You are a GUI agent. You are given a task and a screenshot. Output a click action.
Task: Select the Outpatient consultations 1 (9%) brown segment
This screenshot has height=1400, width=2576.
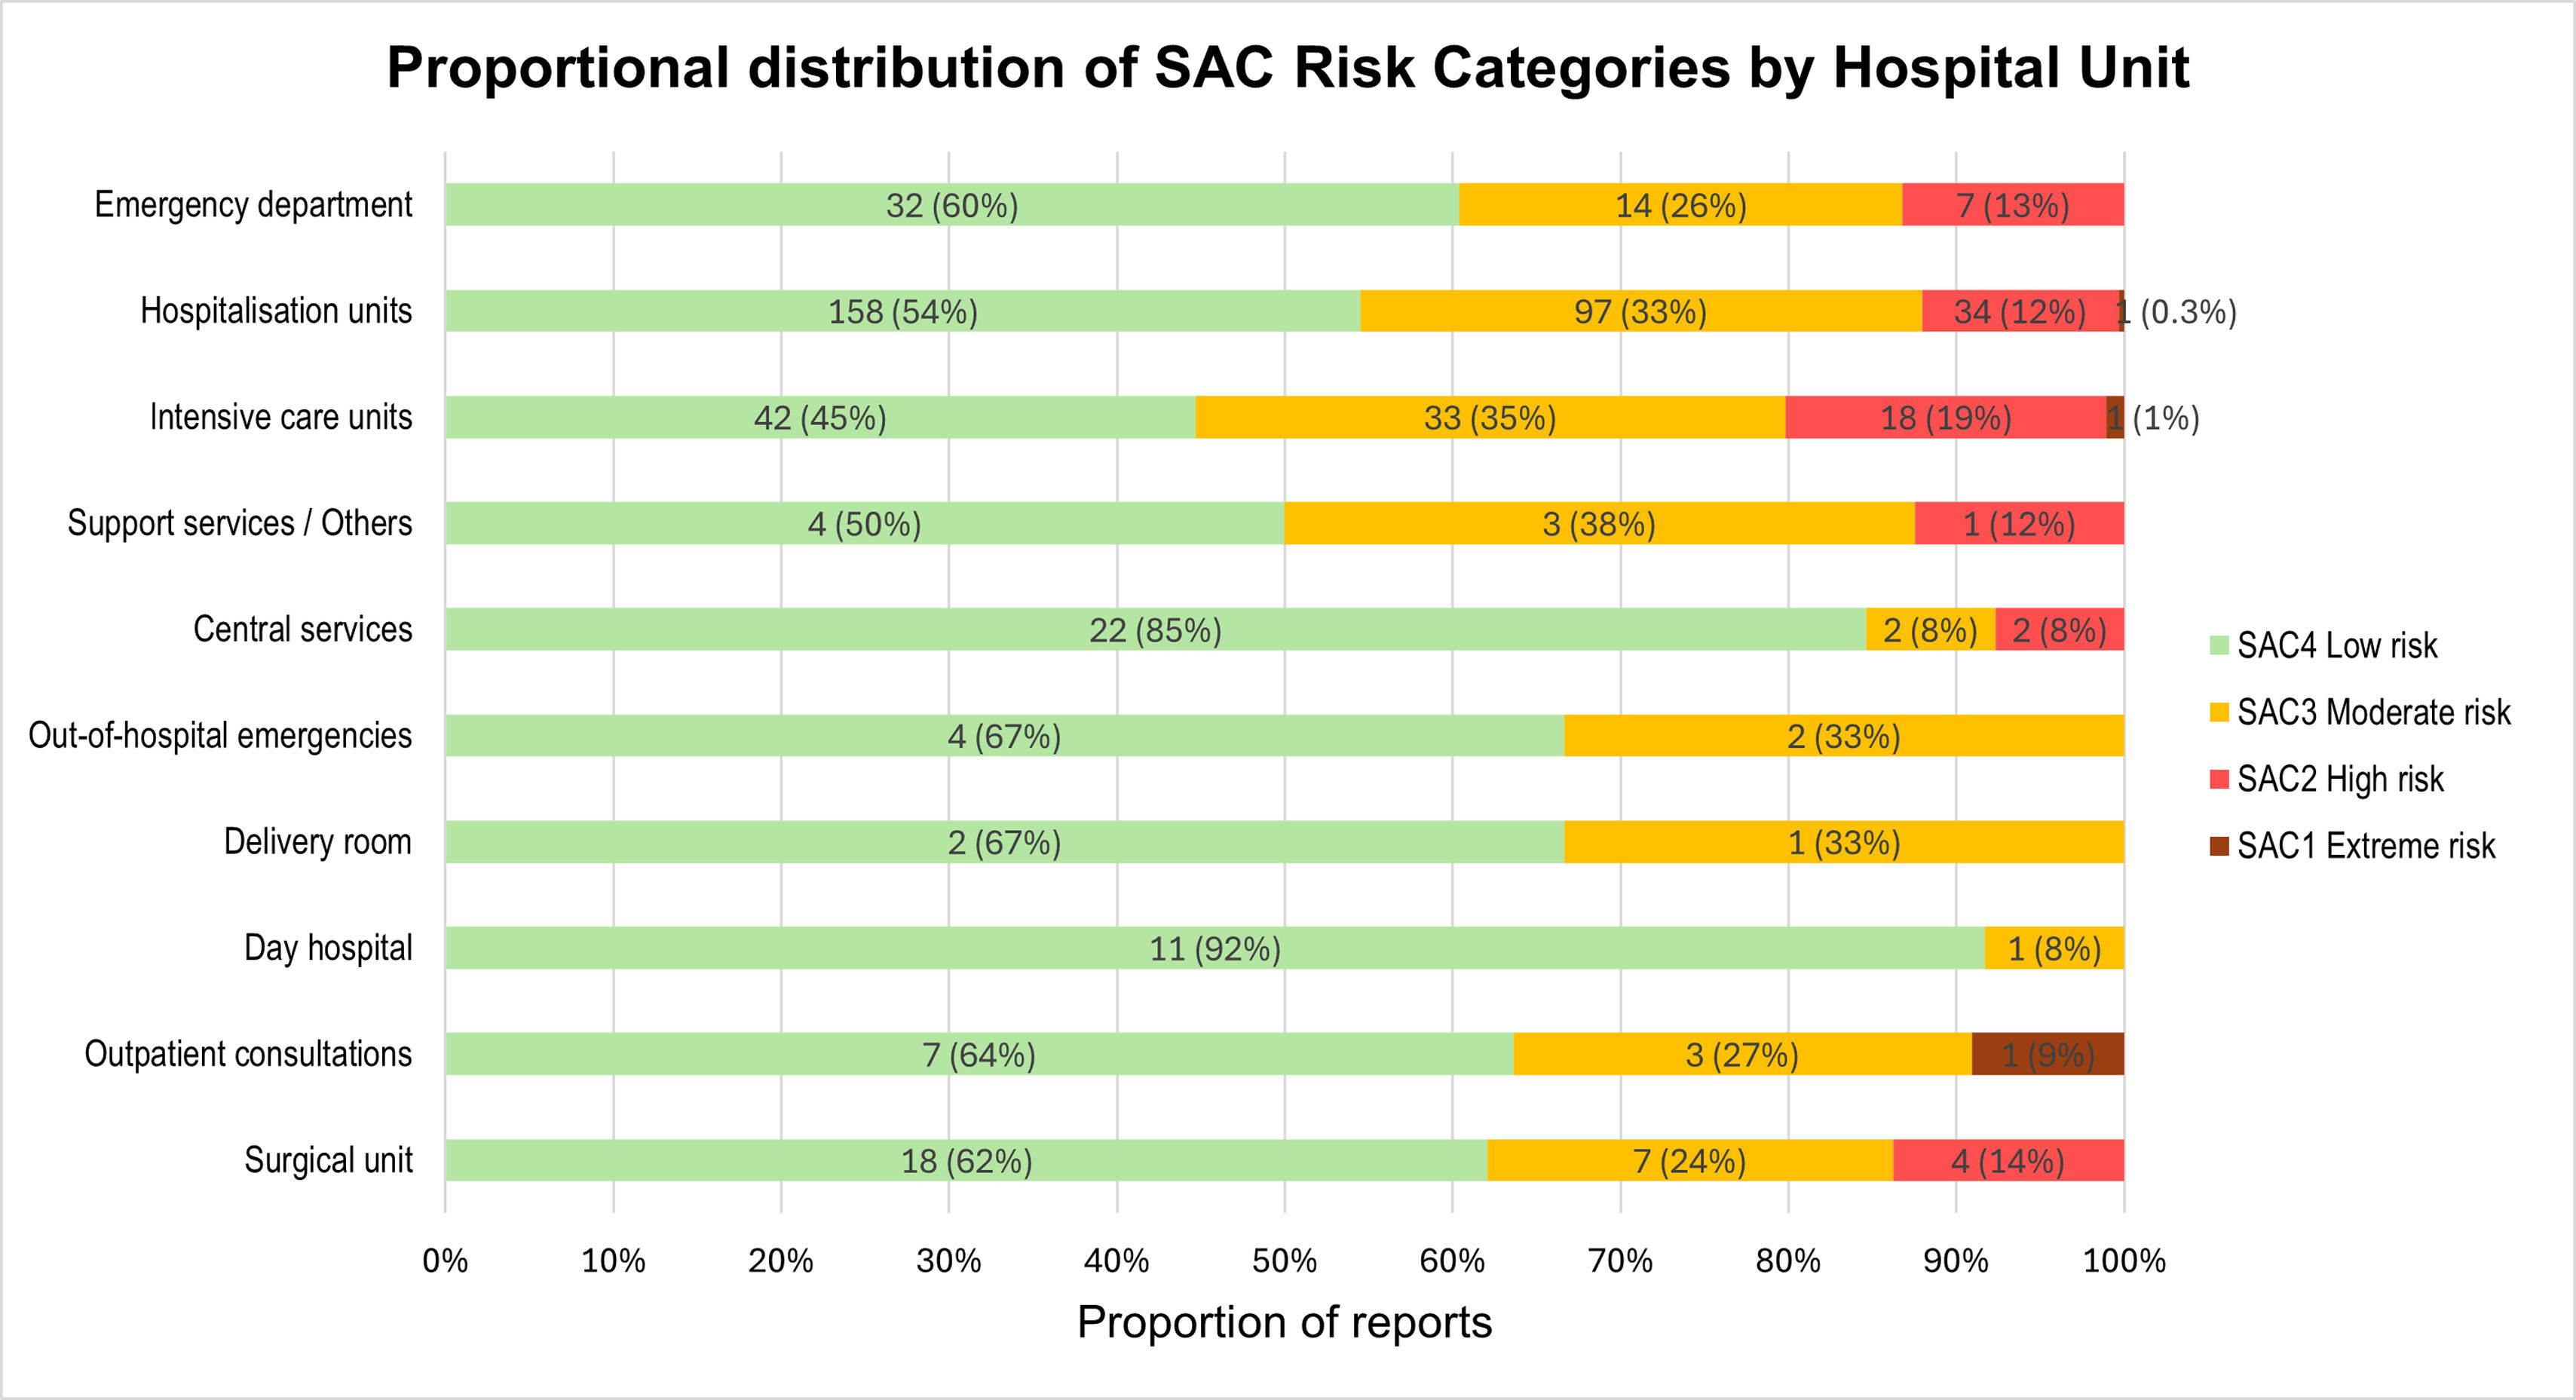click(2048, 1054)
